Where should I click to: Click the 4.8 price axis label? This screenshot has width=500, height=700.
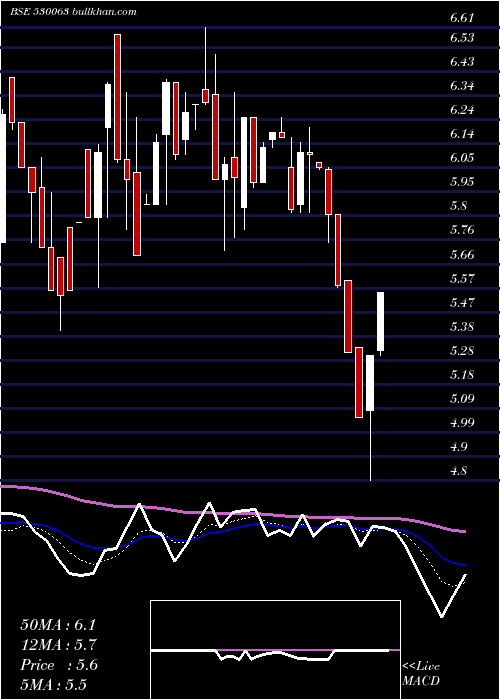[458, 471]
